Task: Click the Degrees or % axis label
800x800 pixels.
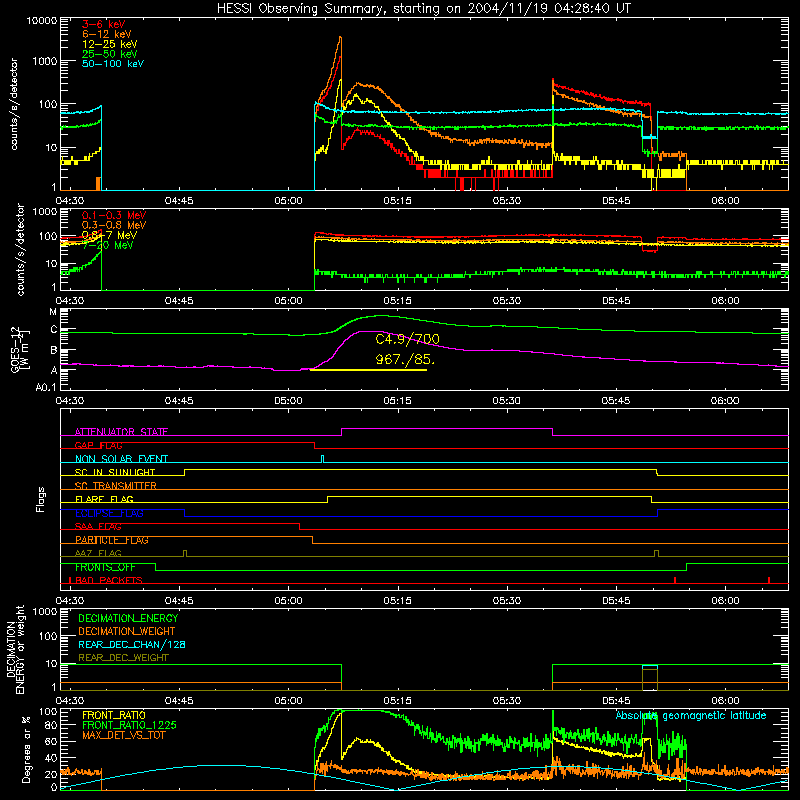Action: pyautogui.click(x=26, y=750)
